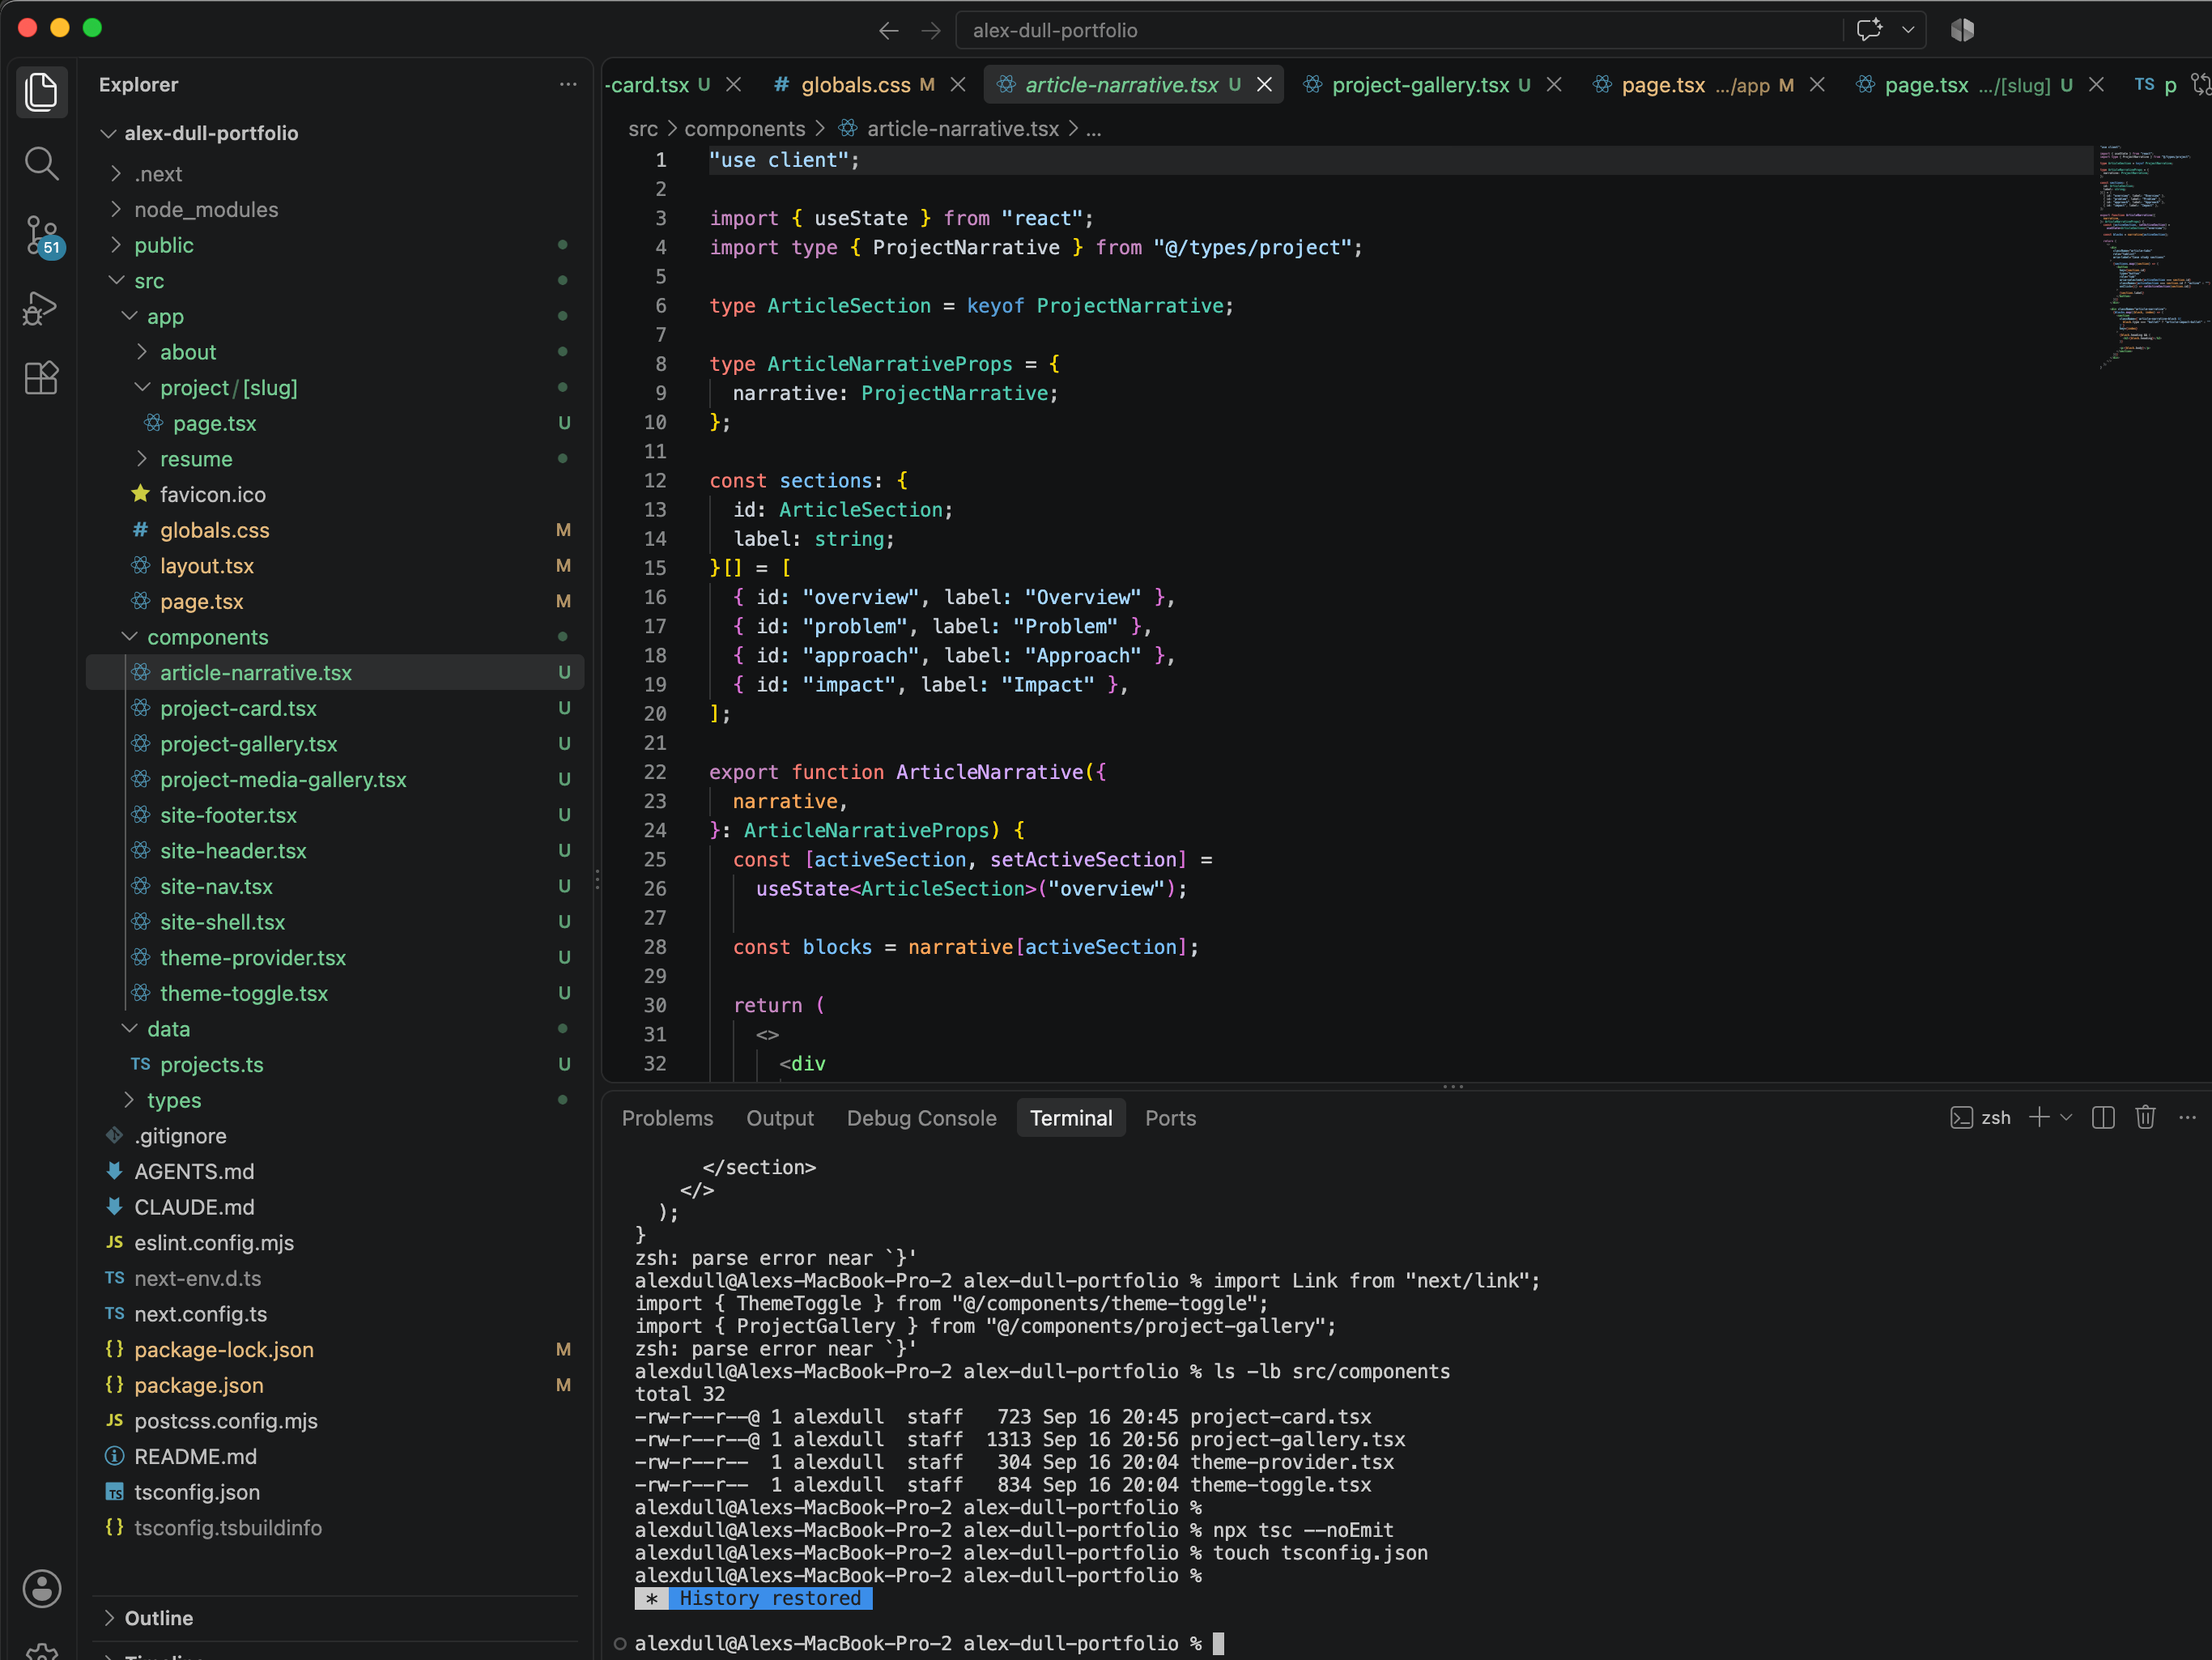
Task: Switch to the Problems panel tab
Action: tap(667, 1118)
